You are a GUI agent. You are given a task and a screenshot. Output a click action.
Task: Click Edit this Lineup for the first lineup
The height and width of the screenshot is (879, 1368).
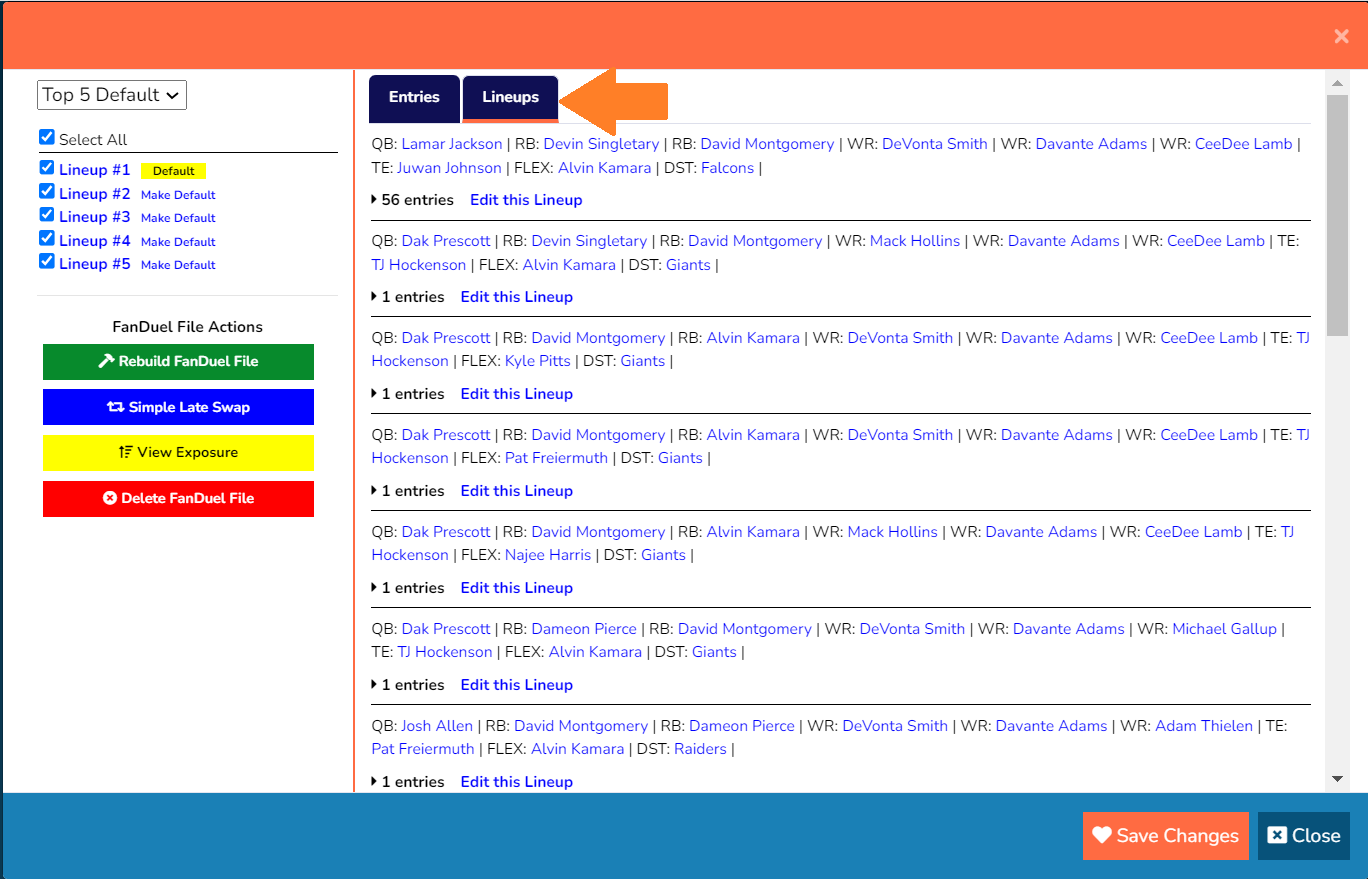(526, 199)
